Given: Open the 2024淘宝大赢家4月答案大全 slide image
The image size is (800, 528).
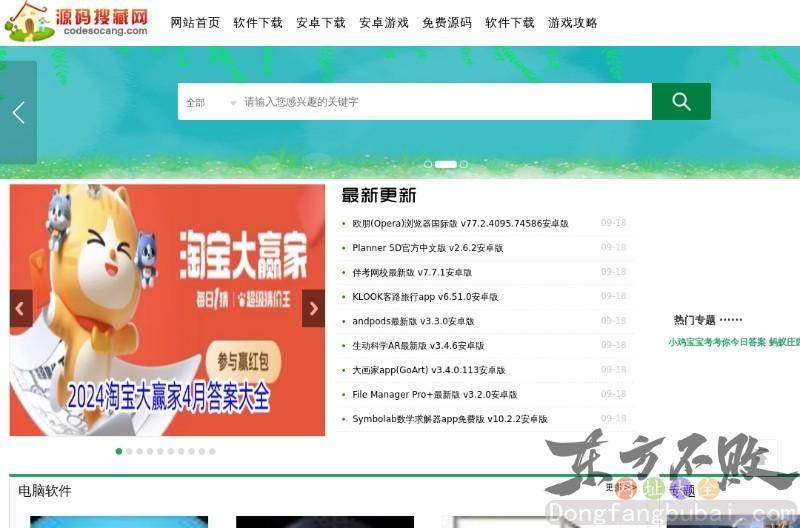Looking at the screenshot, I should (167, 310).
